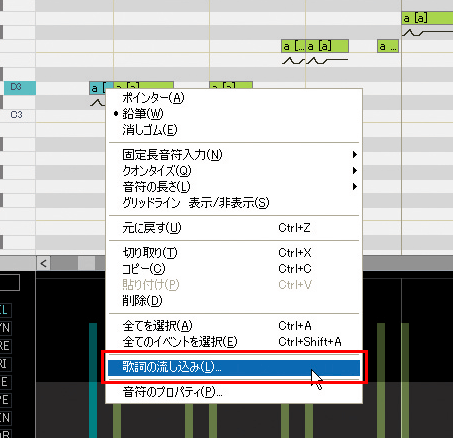The height and width of the screenshot is (438, 453).
Task: Click 元に戻す(U) undo entry
Action: click(234, 228)
